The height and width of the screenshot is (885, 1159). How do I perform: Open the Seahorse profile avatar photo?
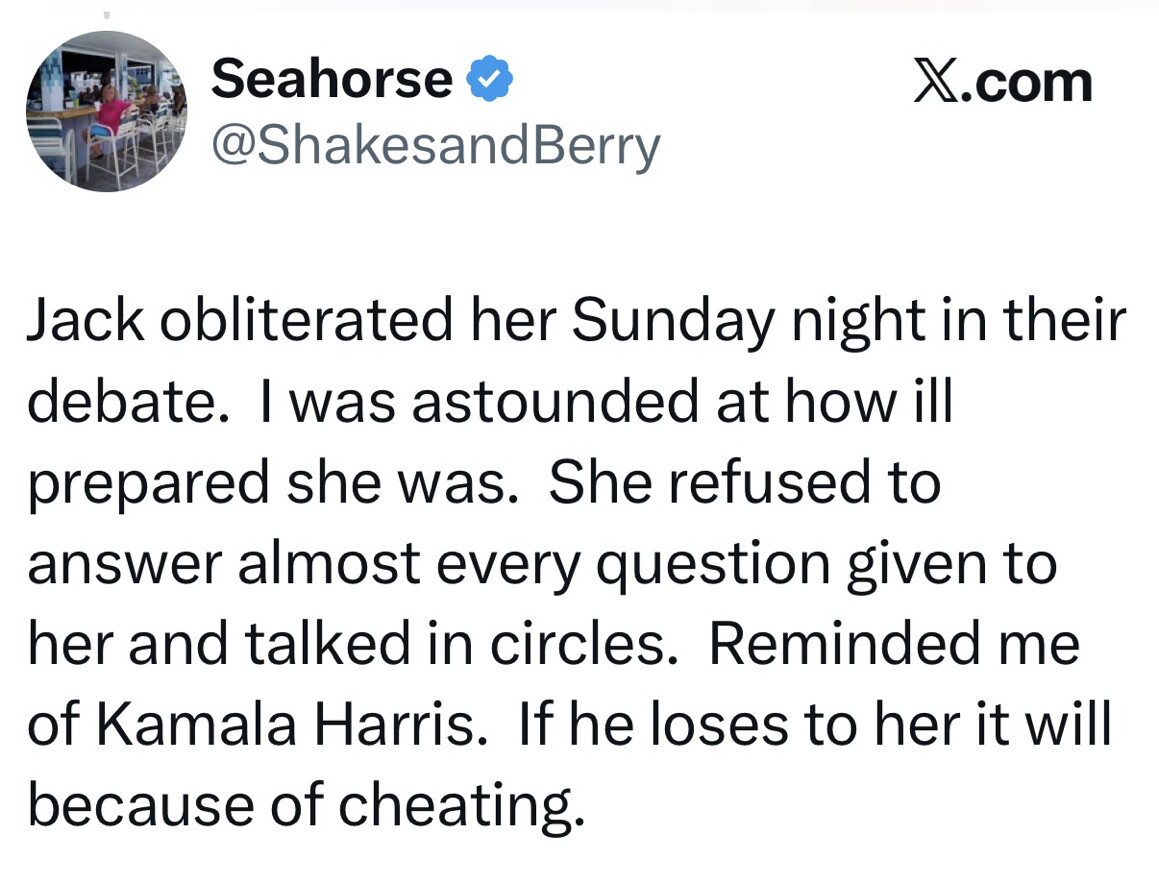106,111
